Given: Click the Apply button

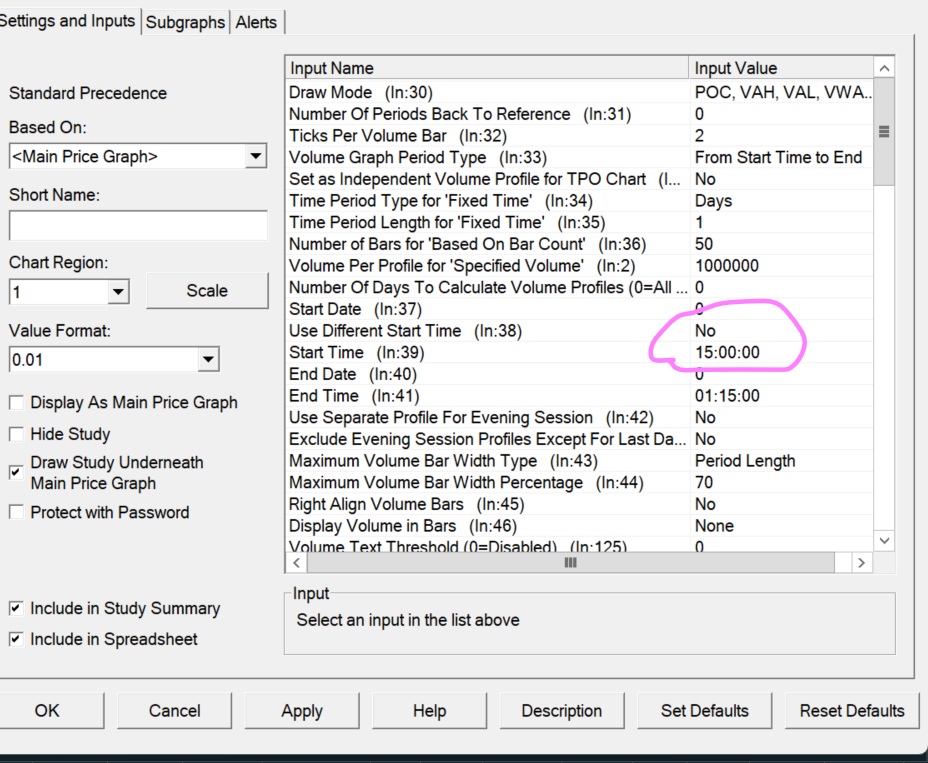Looking at the screenshot, I should (302, 710).
